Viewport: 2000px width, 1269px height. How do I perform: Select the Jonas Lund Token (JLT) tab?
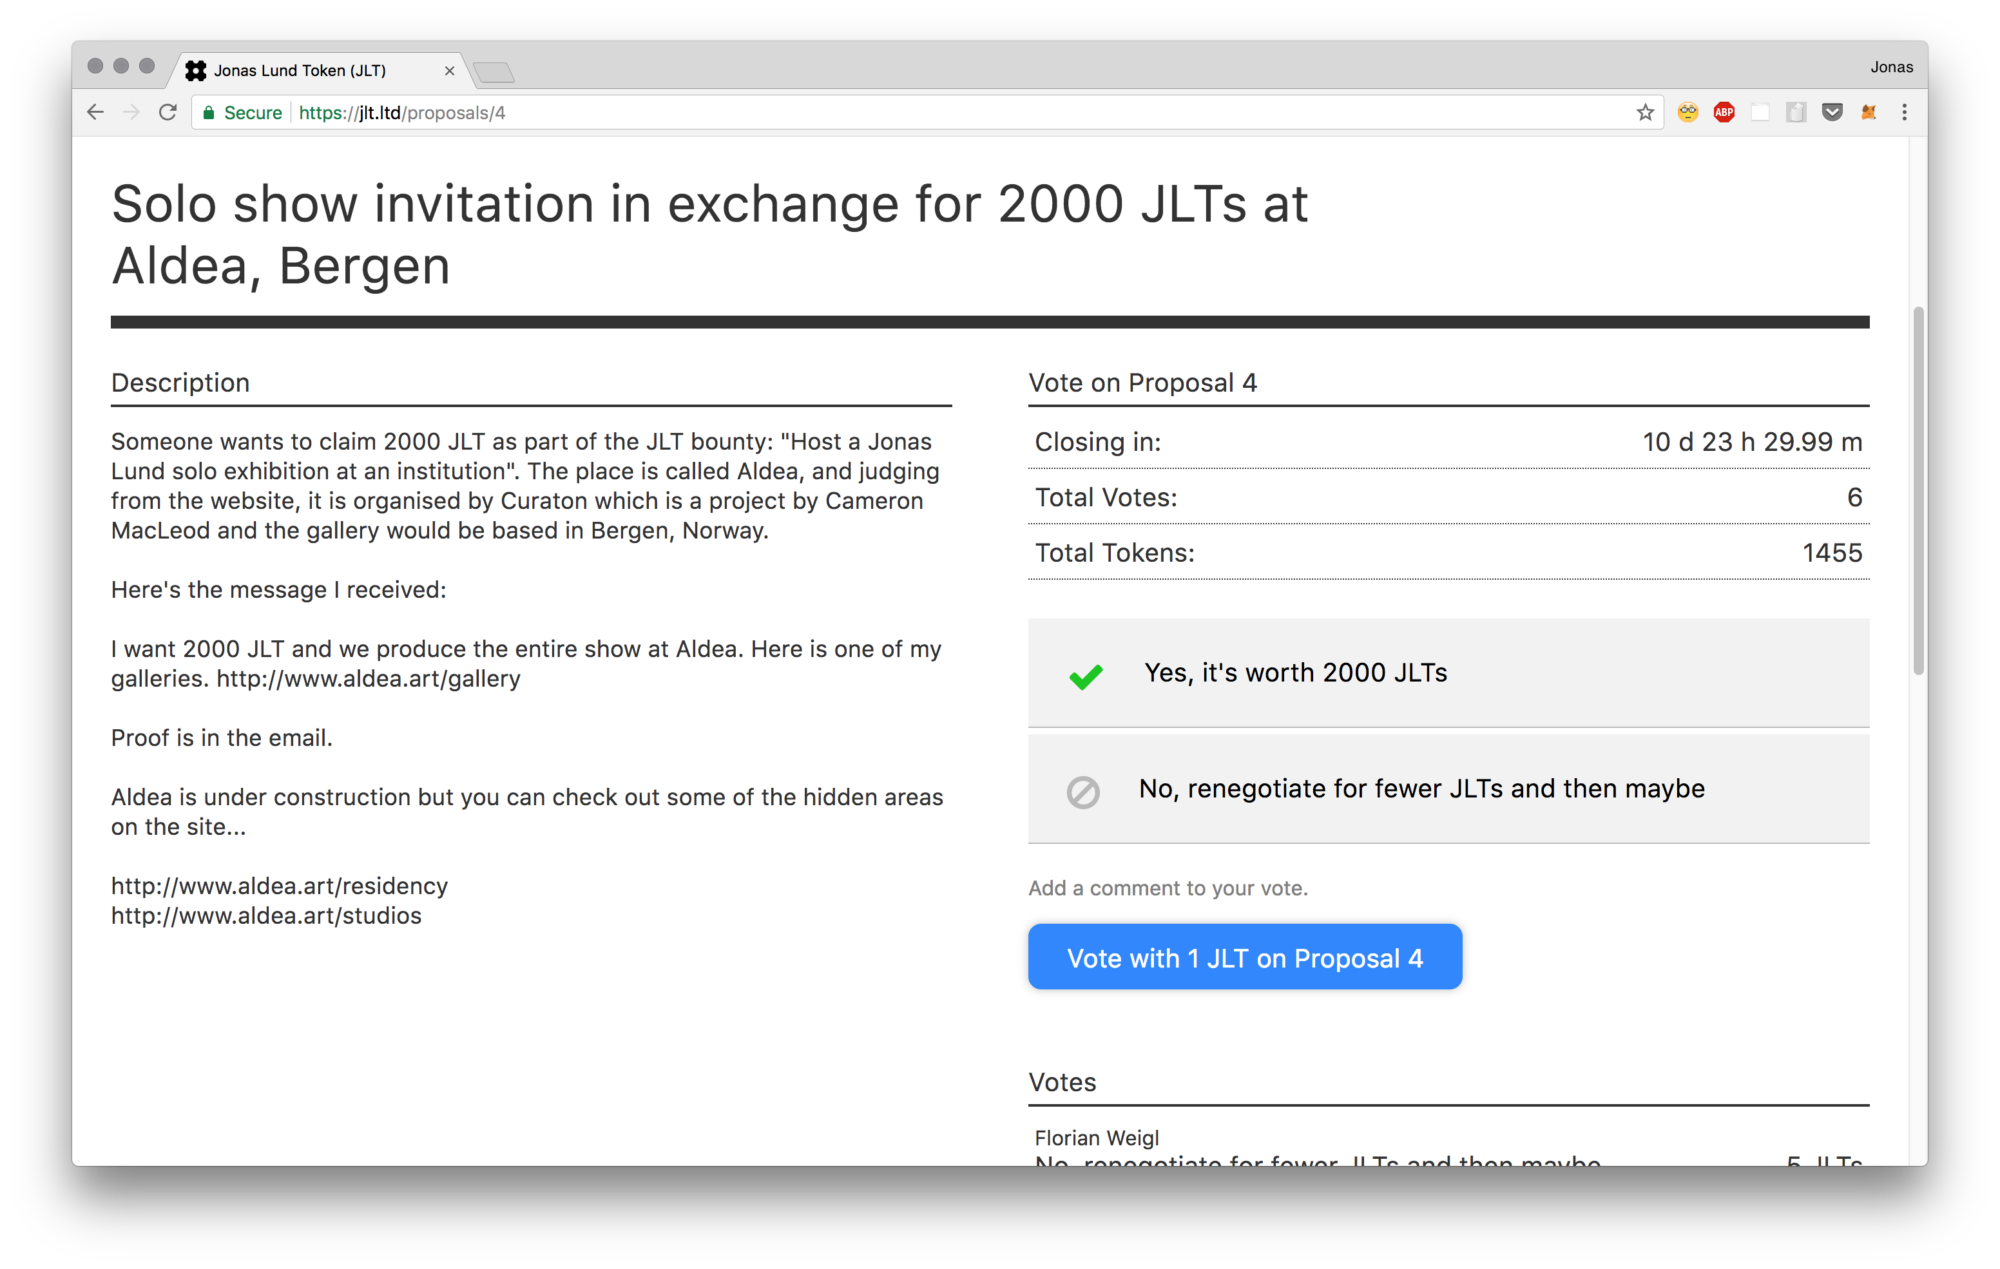pos(300,71)
